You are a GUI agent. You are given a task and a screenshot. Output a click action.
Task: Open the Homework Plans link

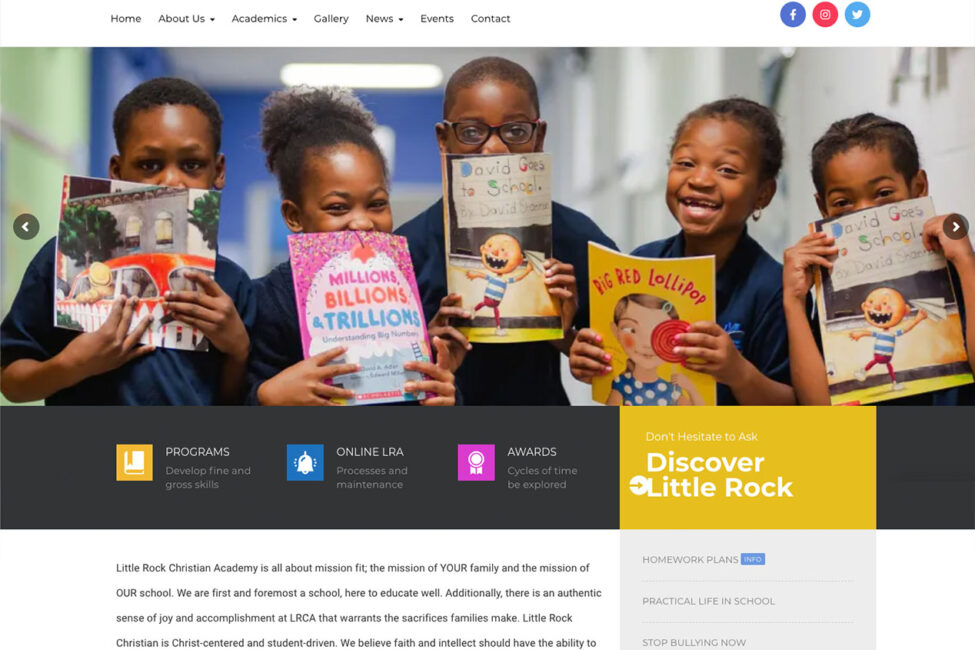tap(690, 559)
